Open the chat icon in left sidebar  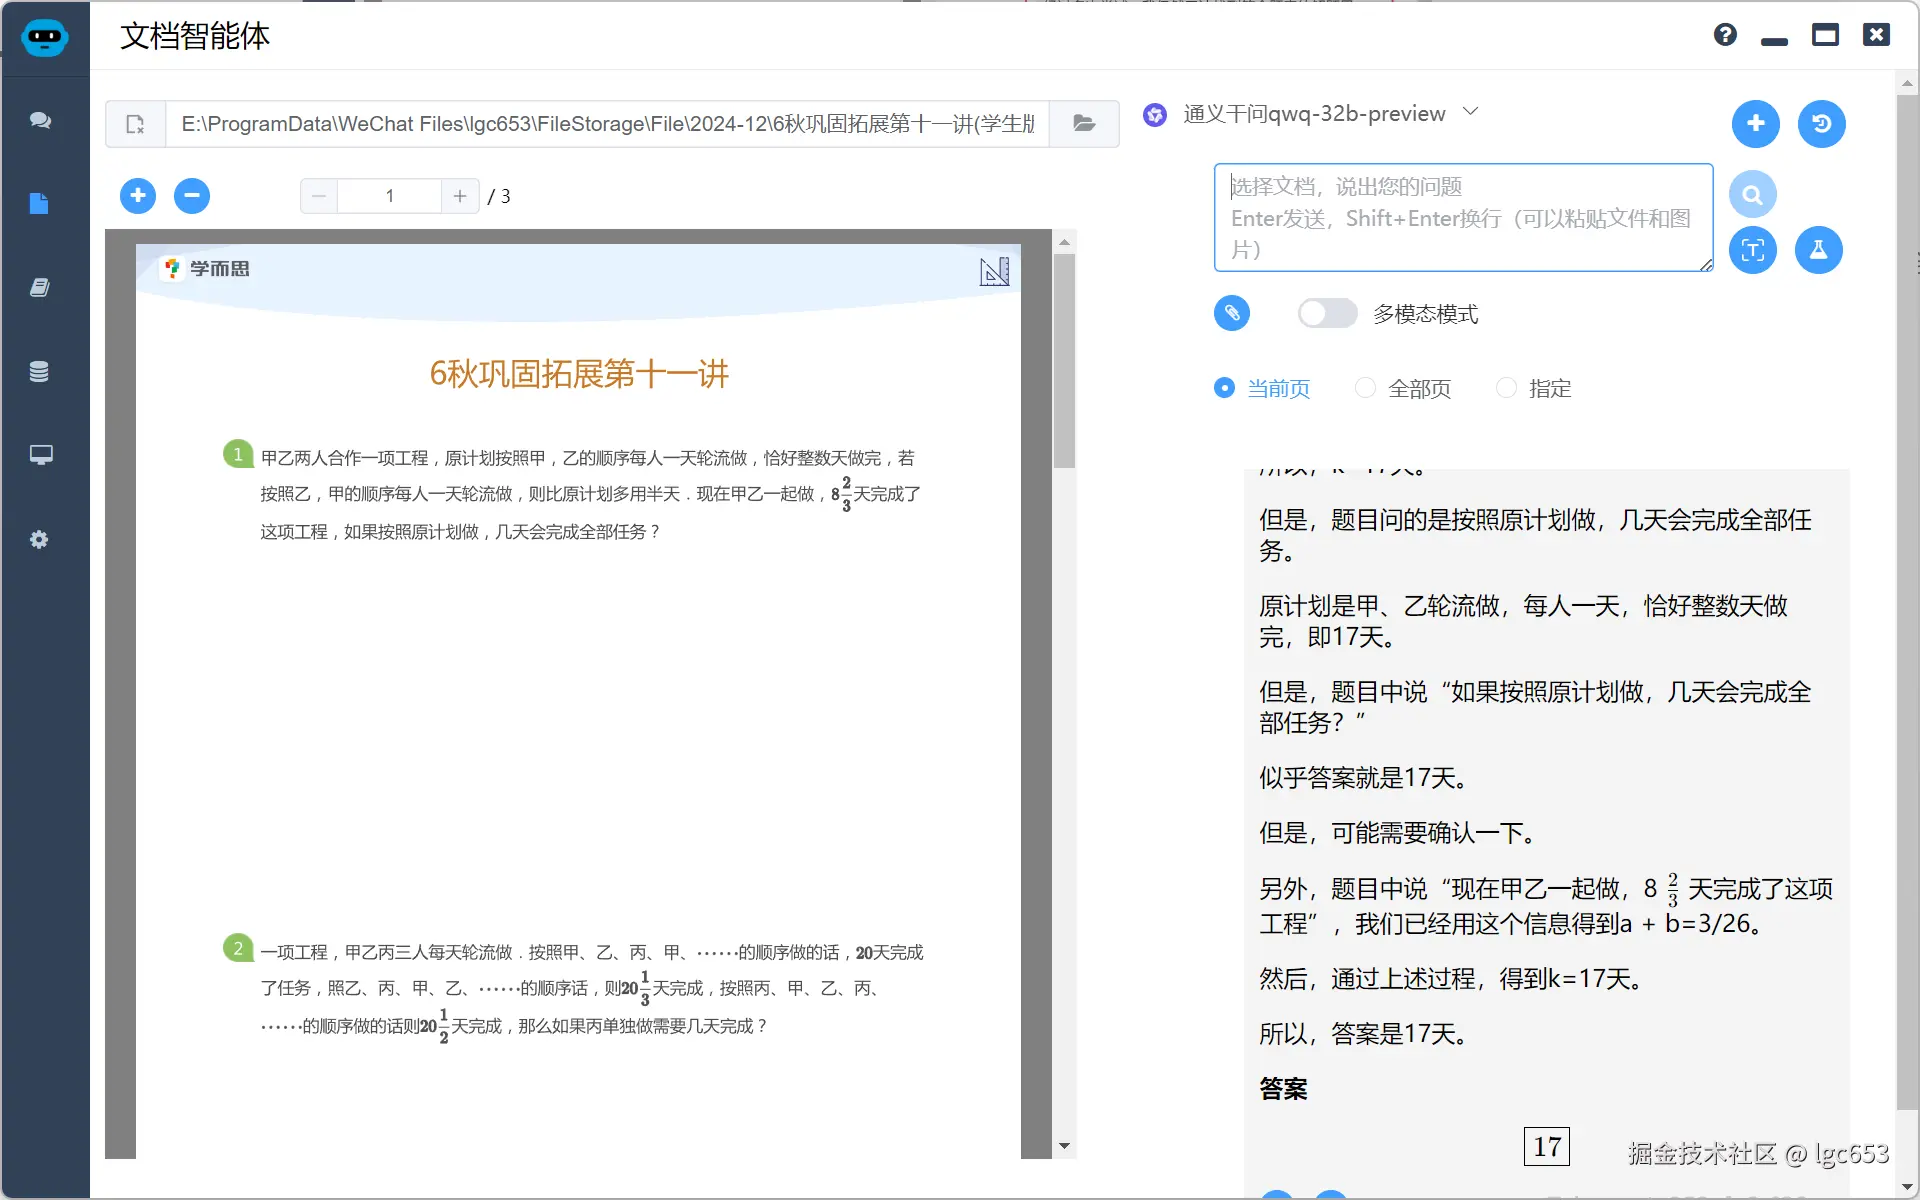coord(40,120)
